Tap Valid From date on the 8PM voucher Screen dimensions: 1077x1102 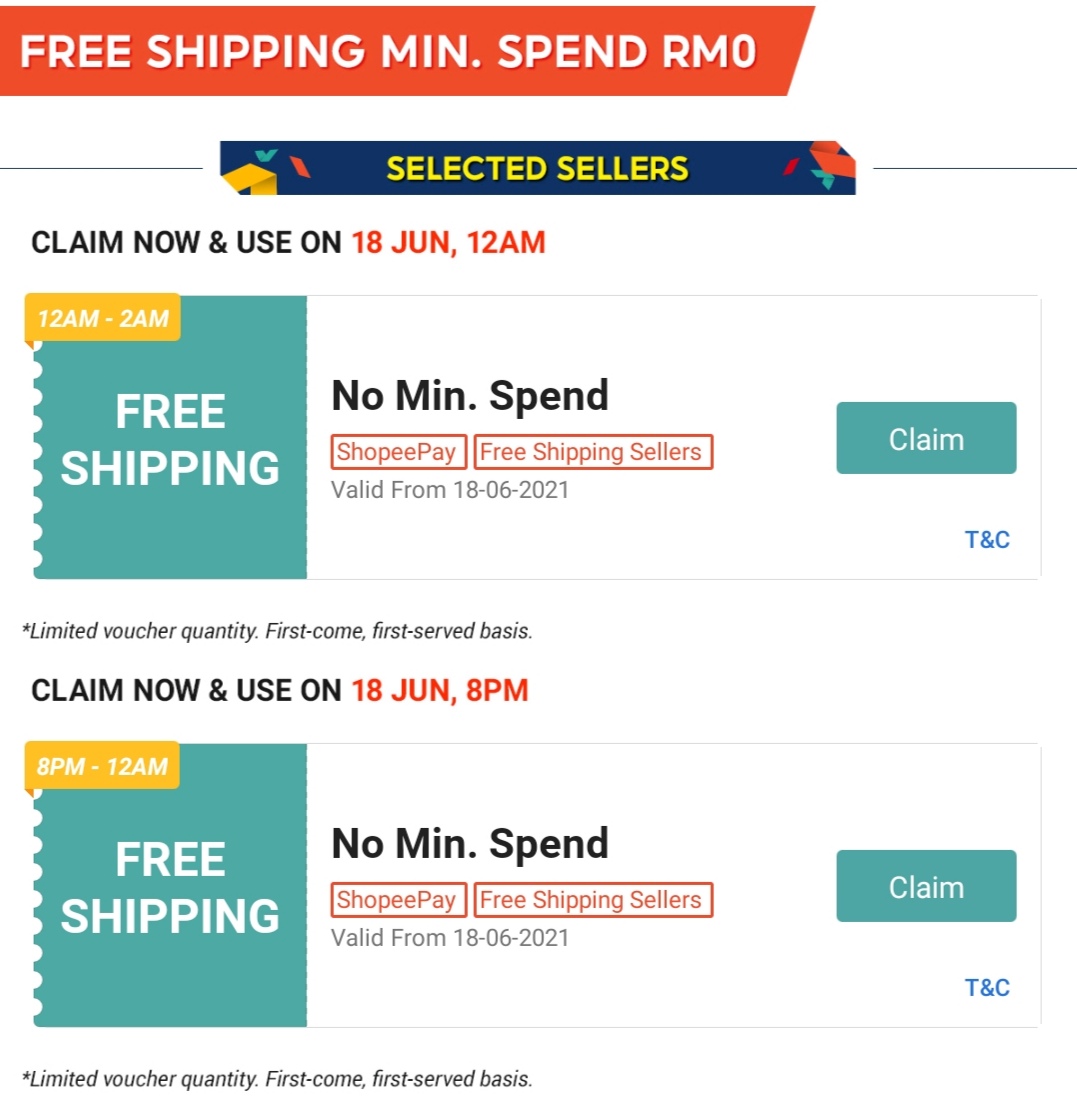point(450,938)
